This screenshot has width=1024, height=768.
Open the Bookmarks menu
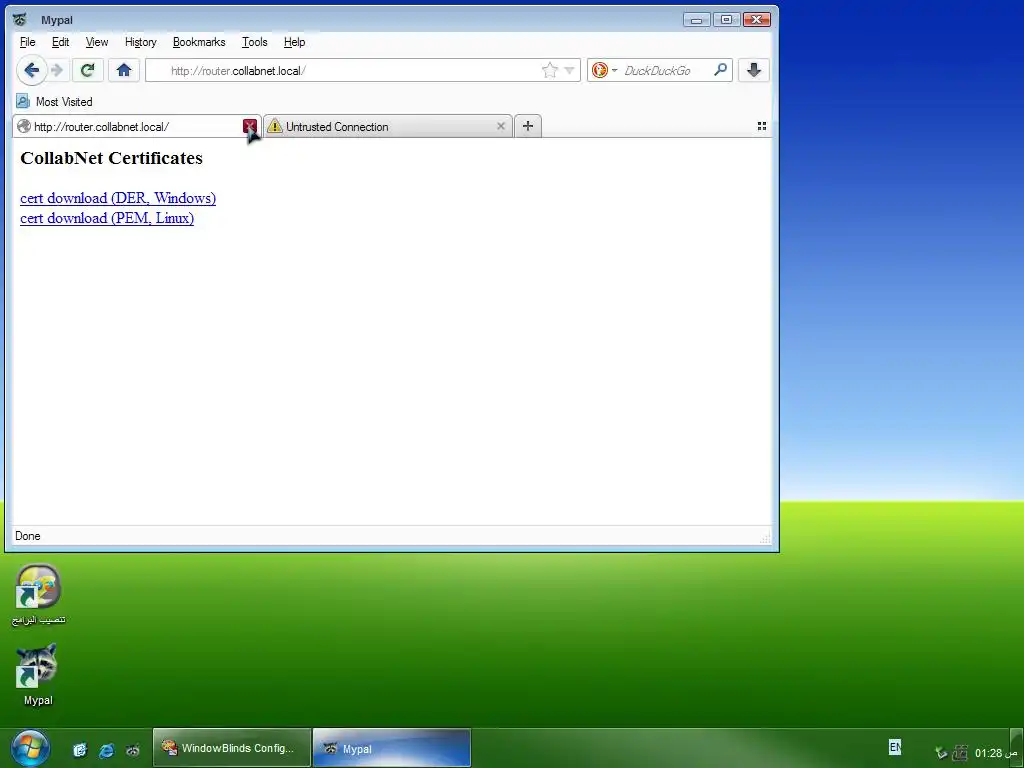[x=199, y=42]
